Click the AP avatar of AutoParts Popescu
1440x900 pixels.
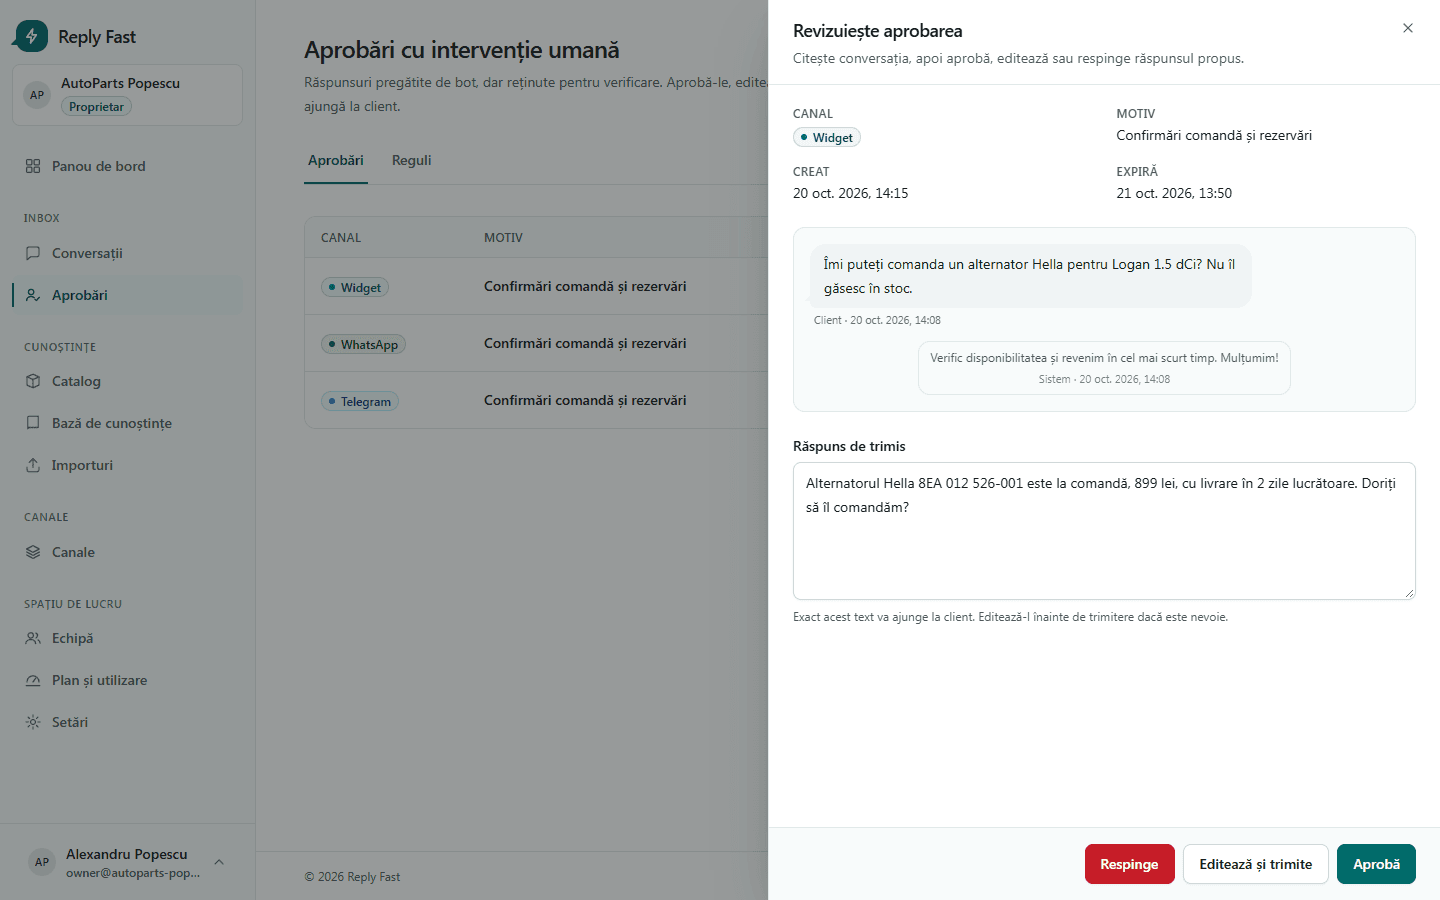click(x=37, y=95)
